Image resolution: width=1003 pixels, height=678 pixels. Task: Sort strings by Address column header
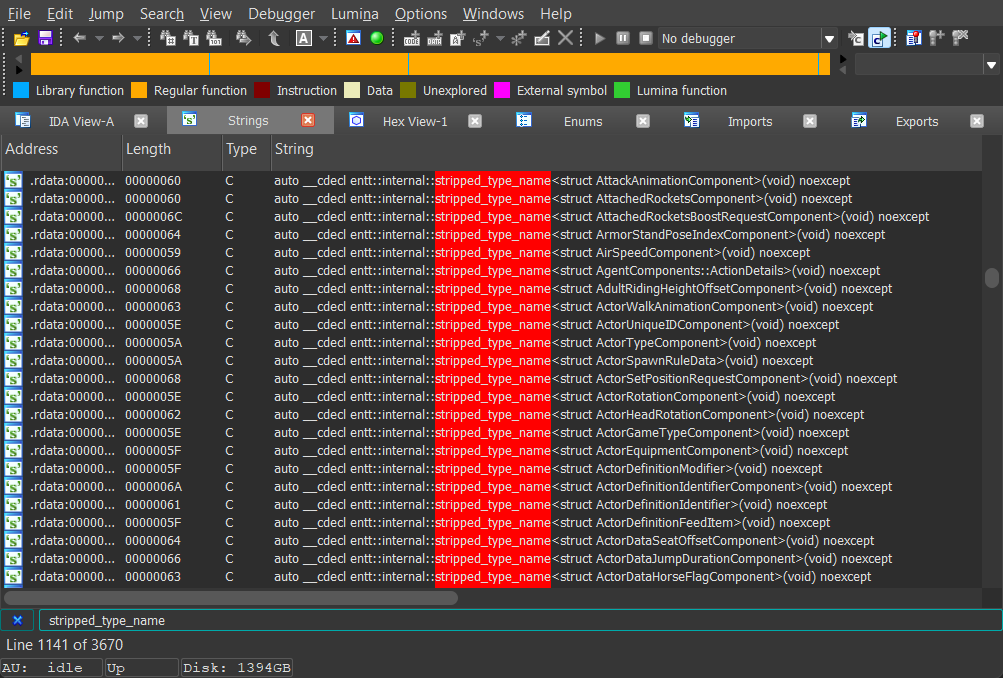click(x=61, y=149)
